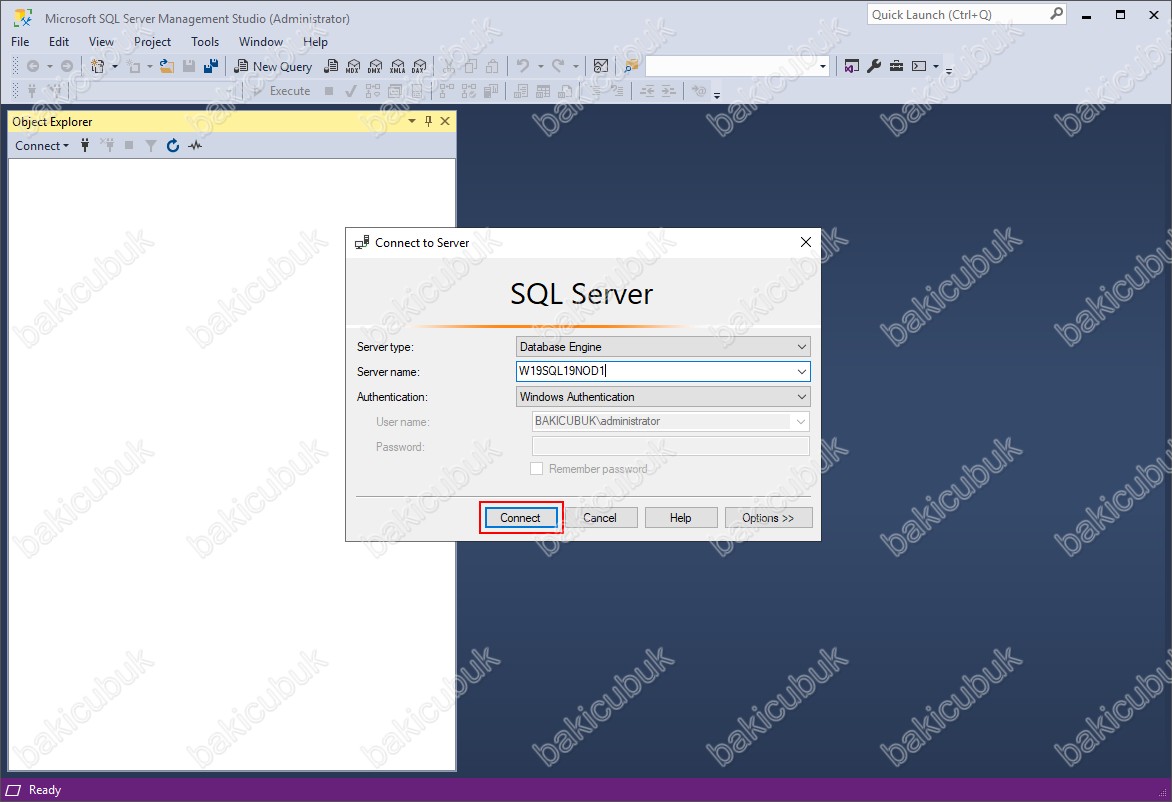1172x802 pixels.
Task: Open the Properties wrench icon
Action: pos(874,67)
